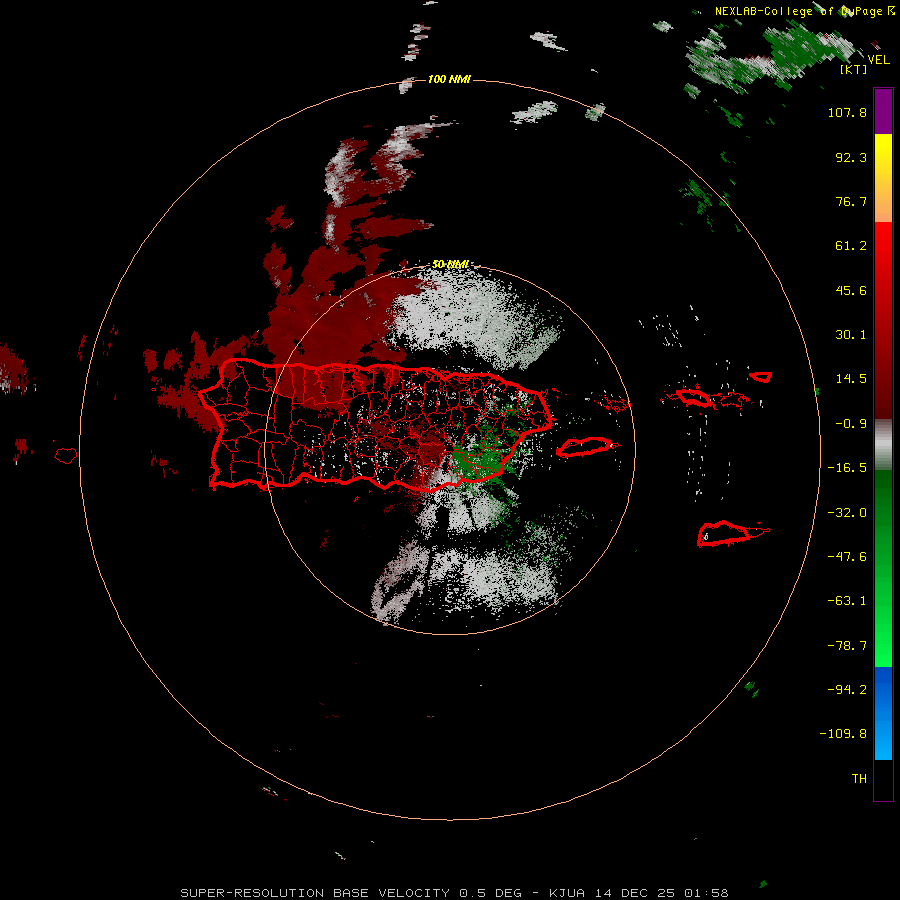
Task: Pick the red segment of the velocity bar
Action: (x=883, y=320)
